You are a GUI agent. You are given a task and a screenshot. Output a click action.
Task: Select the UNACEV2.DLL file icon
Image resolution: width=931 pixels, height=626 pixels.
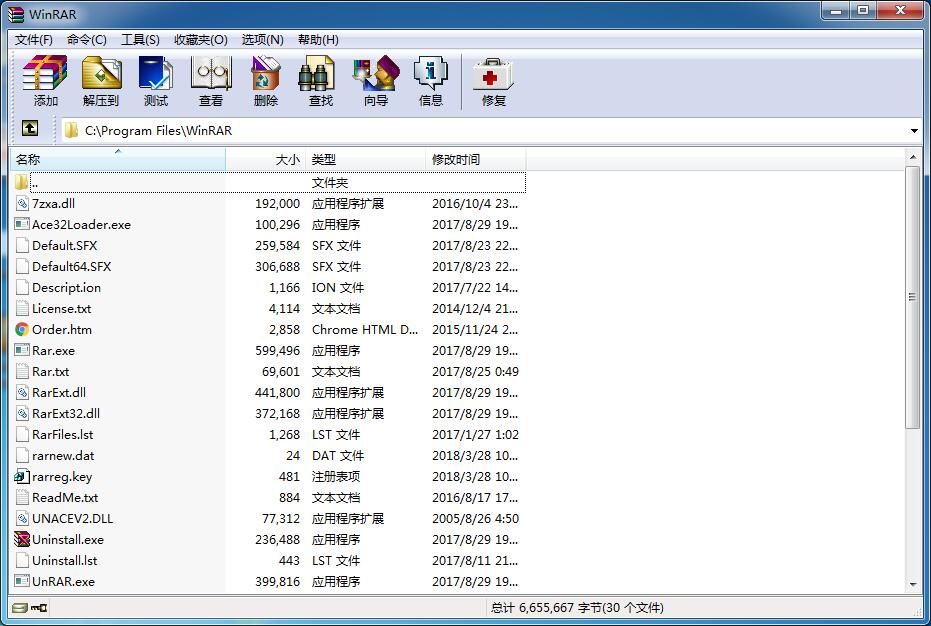point(22,518)
